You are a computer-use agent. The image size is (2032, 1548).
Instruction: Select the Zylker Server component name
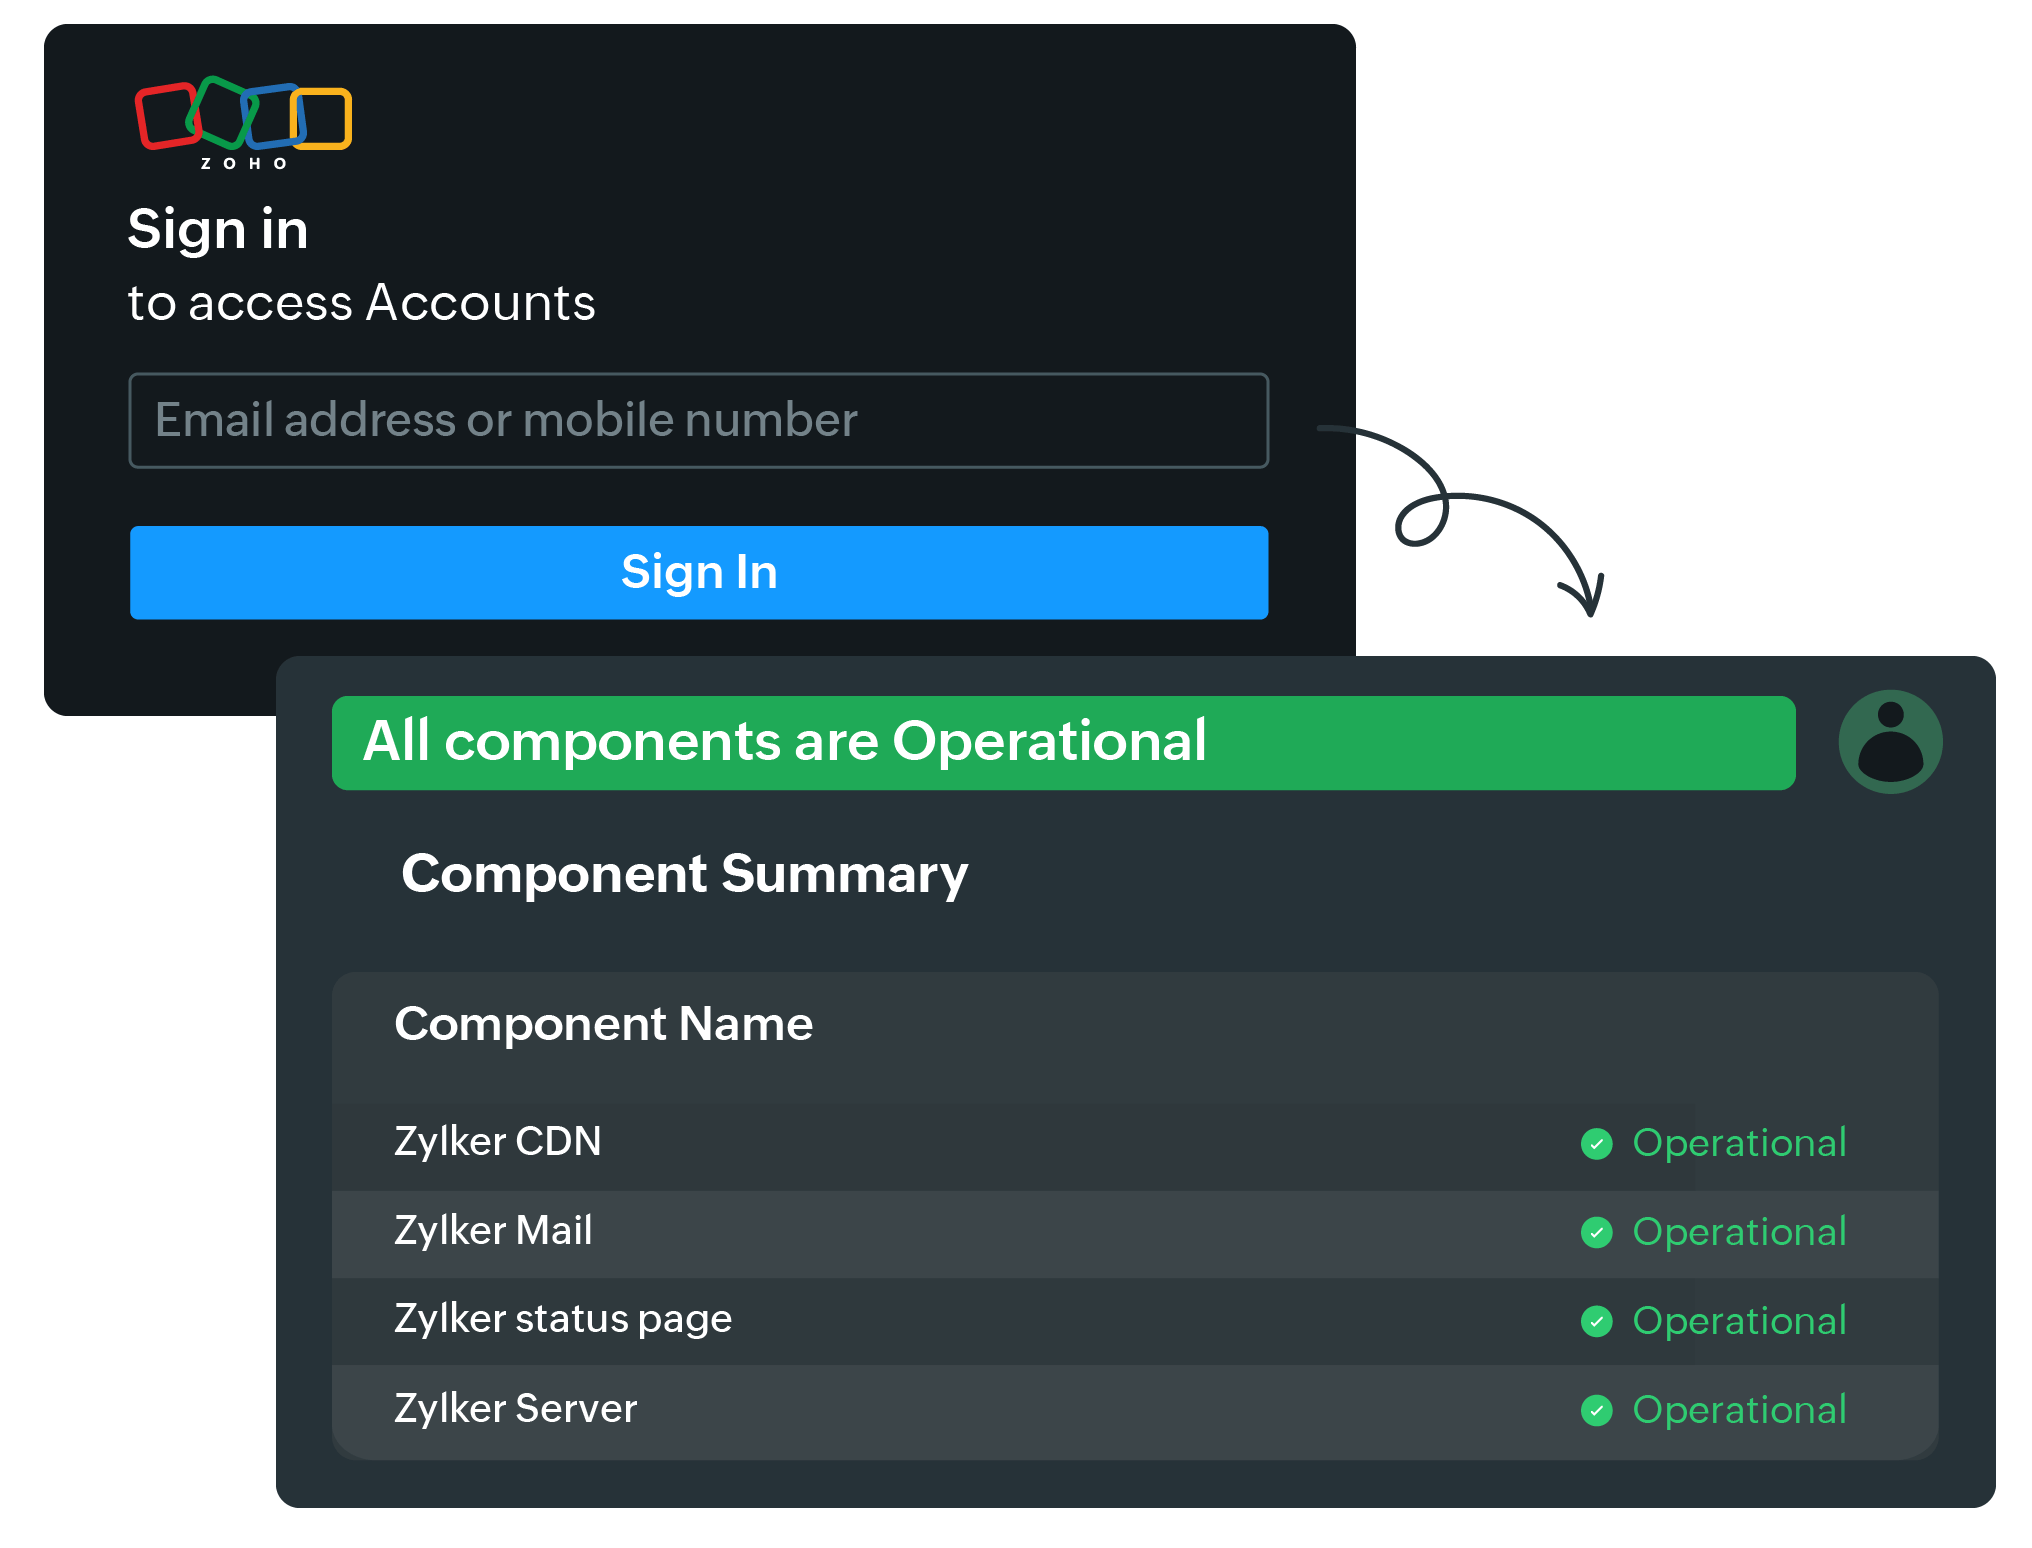(x=515, y=1408)
